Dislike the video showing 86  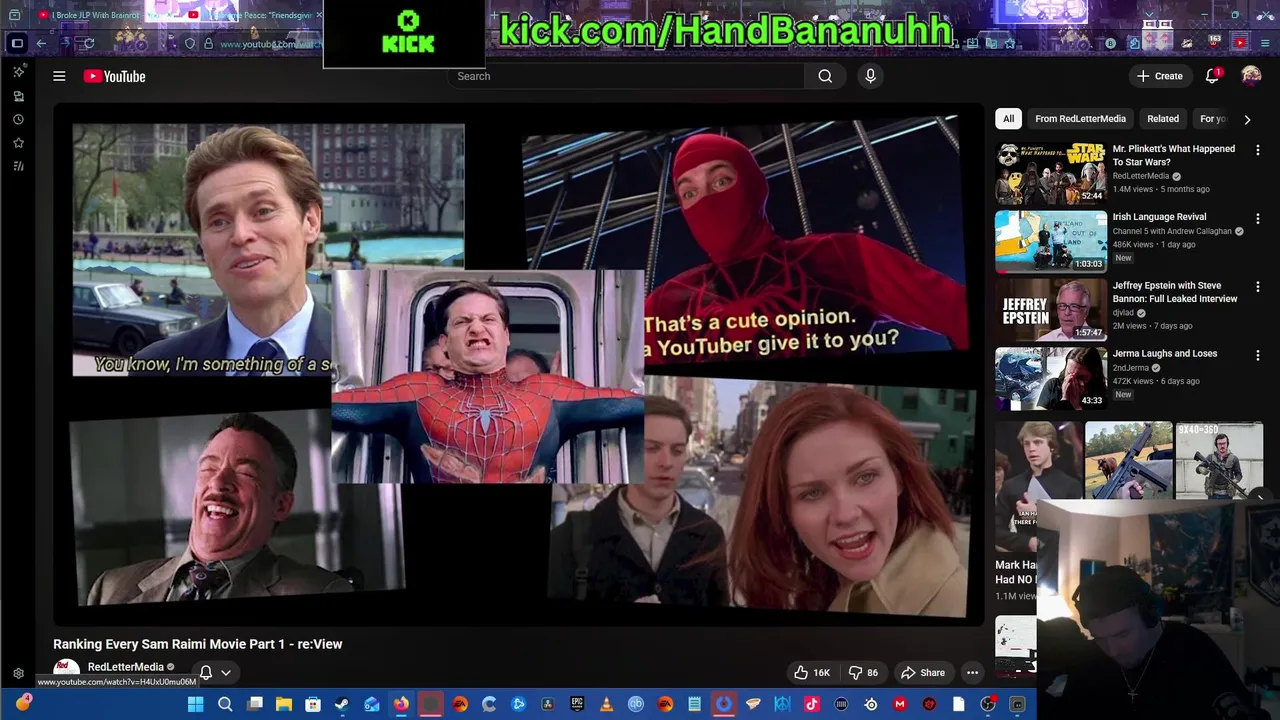[865, 673]
